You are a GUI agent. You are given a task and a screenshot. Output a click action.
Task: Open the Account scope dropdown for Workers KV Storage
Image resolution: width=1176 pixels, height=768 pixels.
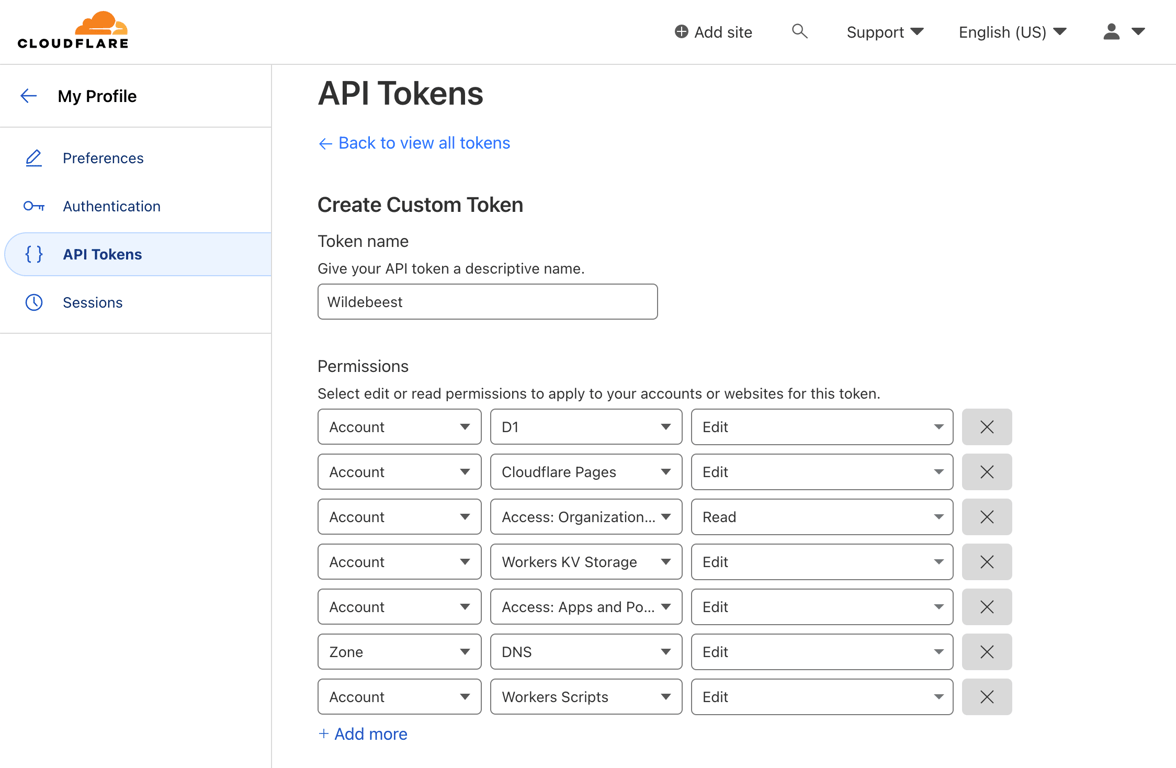click(400, 562)
